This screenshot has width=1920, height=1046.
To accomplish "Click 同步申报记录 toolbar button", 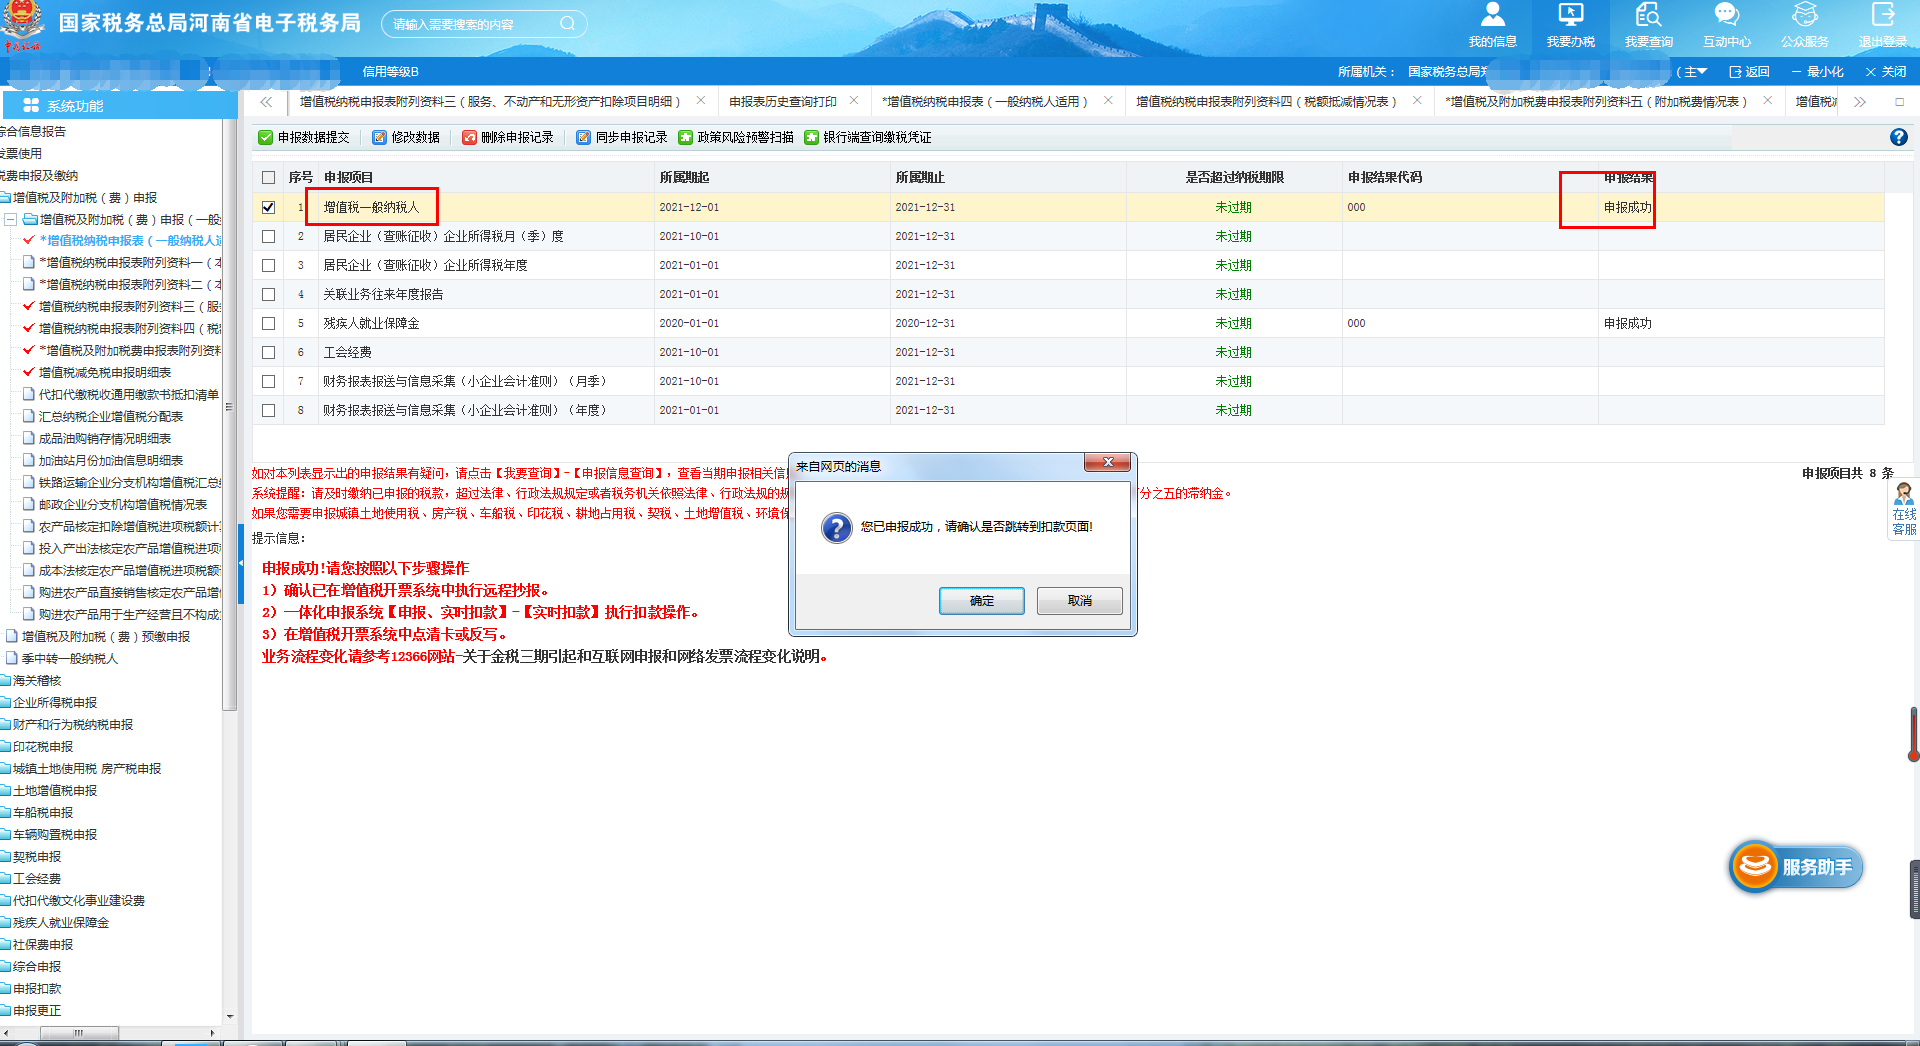I will (622, 137).
